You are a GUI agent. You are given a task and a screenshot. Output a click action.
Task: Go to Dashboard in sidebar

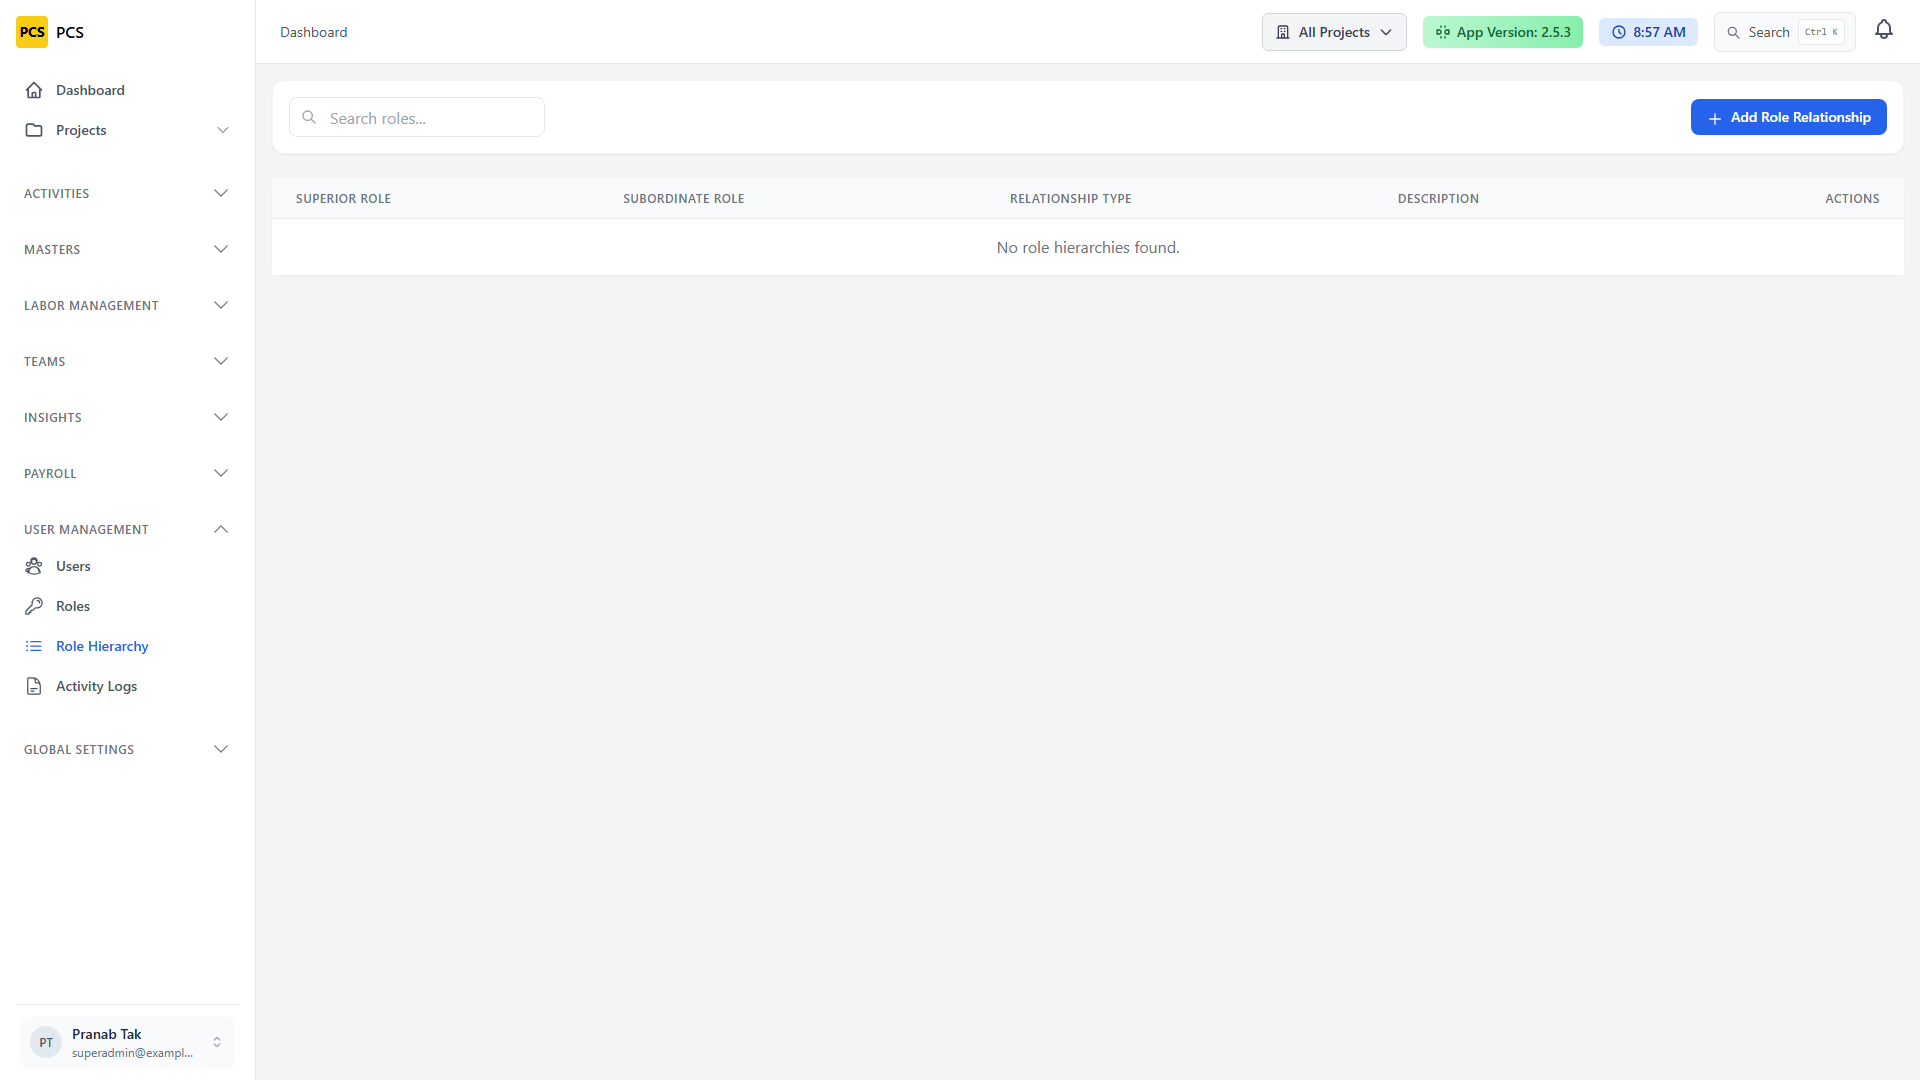[127, 90]
